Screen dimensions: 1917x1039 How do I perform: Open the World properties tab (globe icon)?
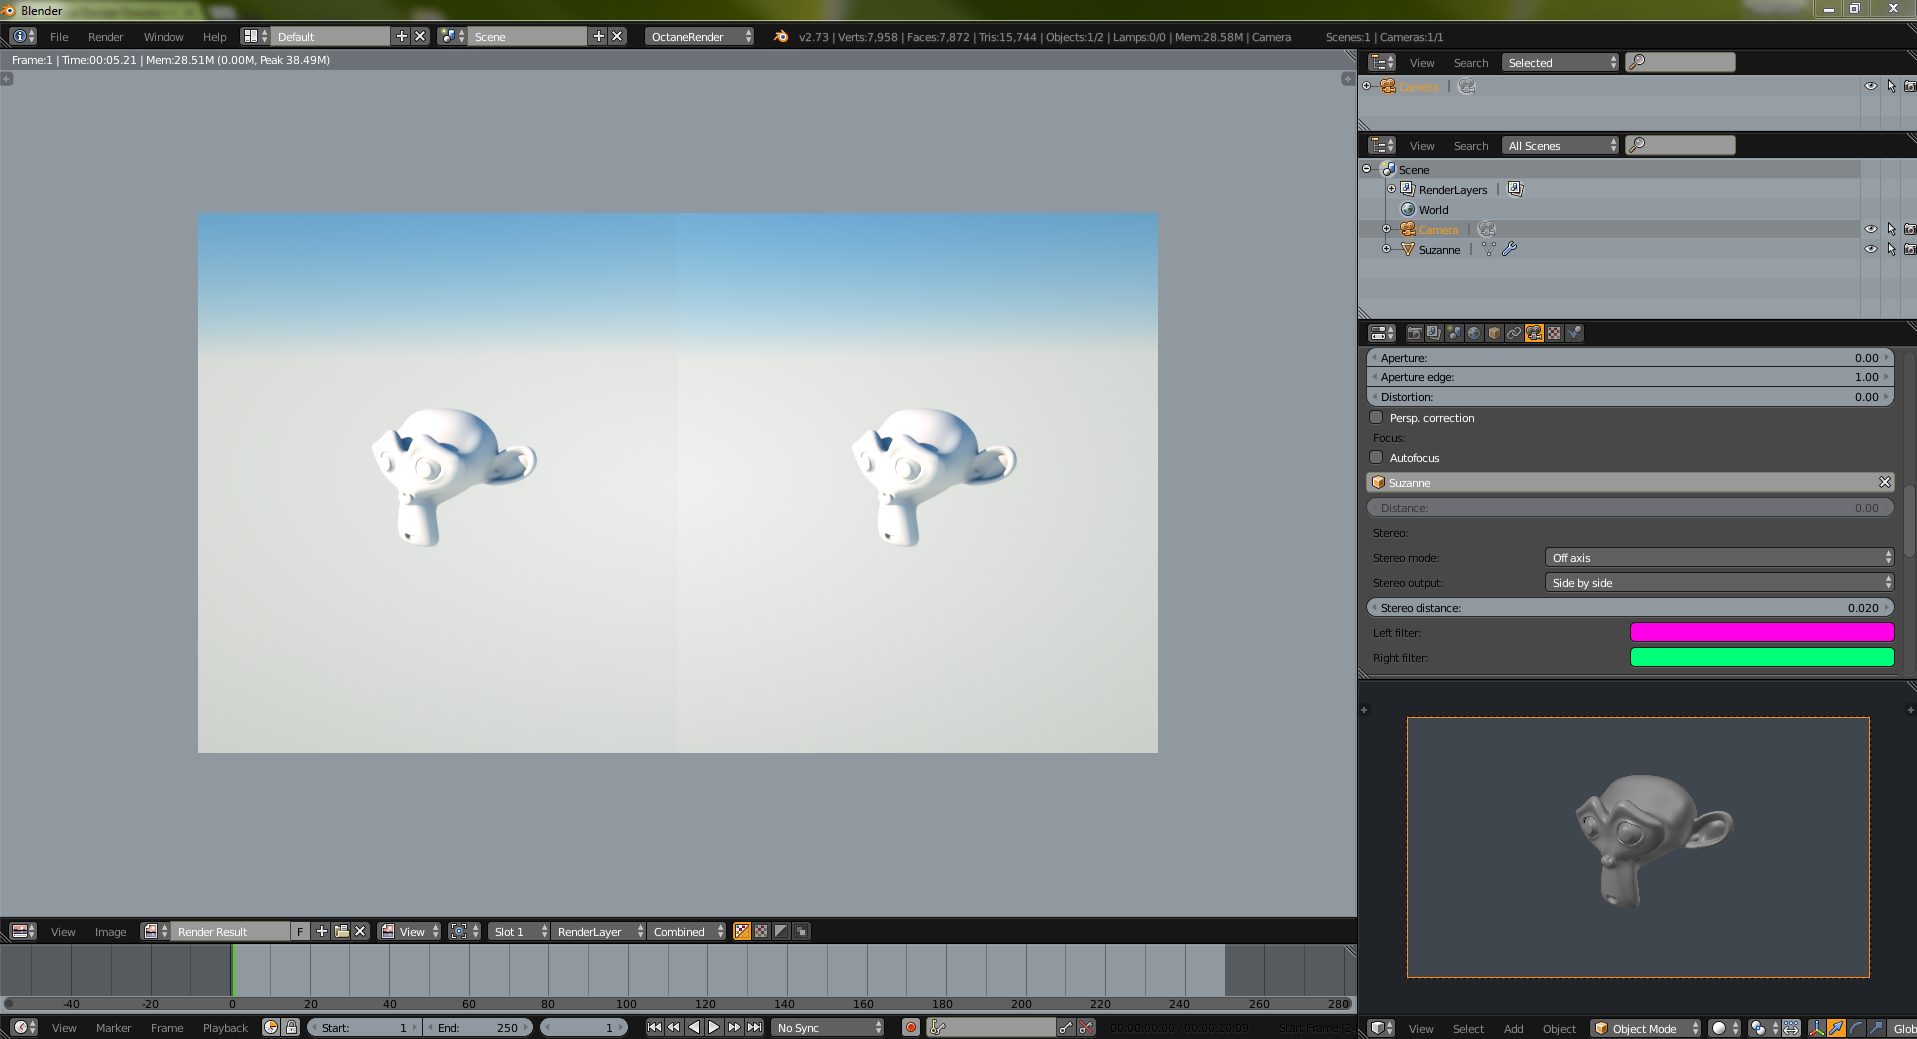click(1474, 333)
